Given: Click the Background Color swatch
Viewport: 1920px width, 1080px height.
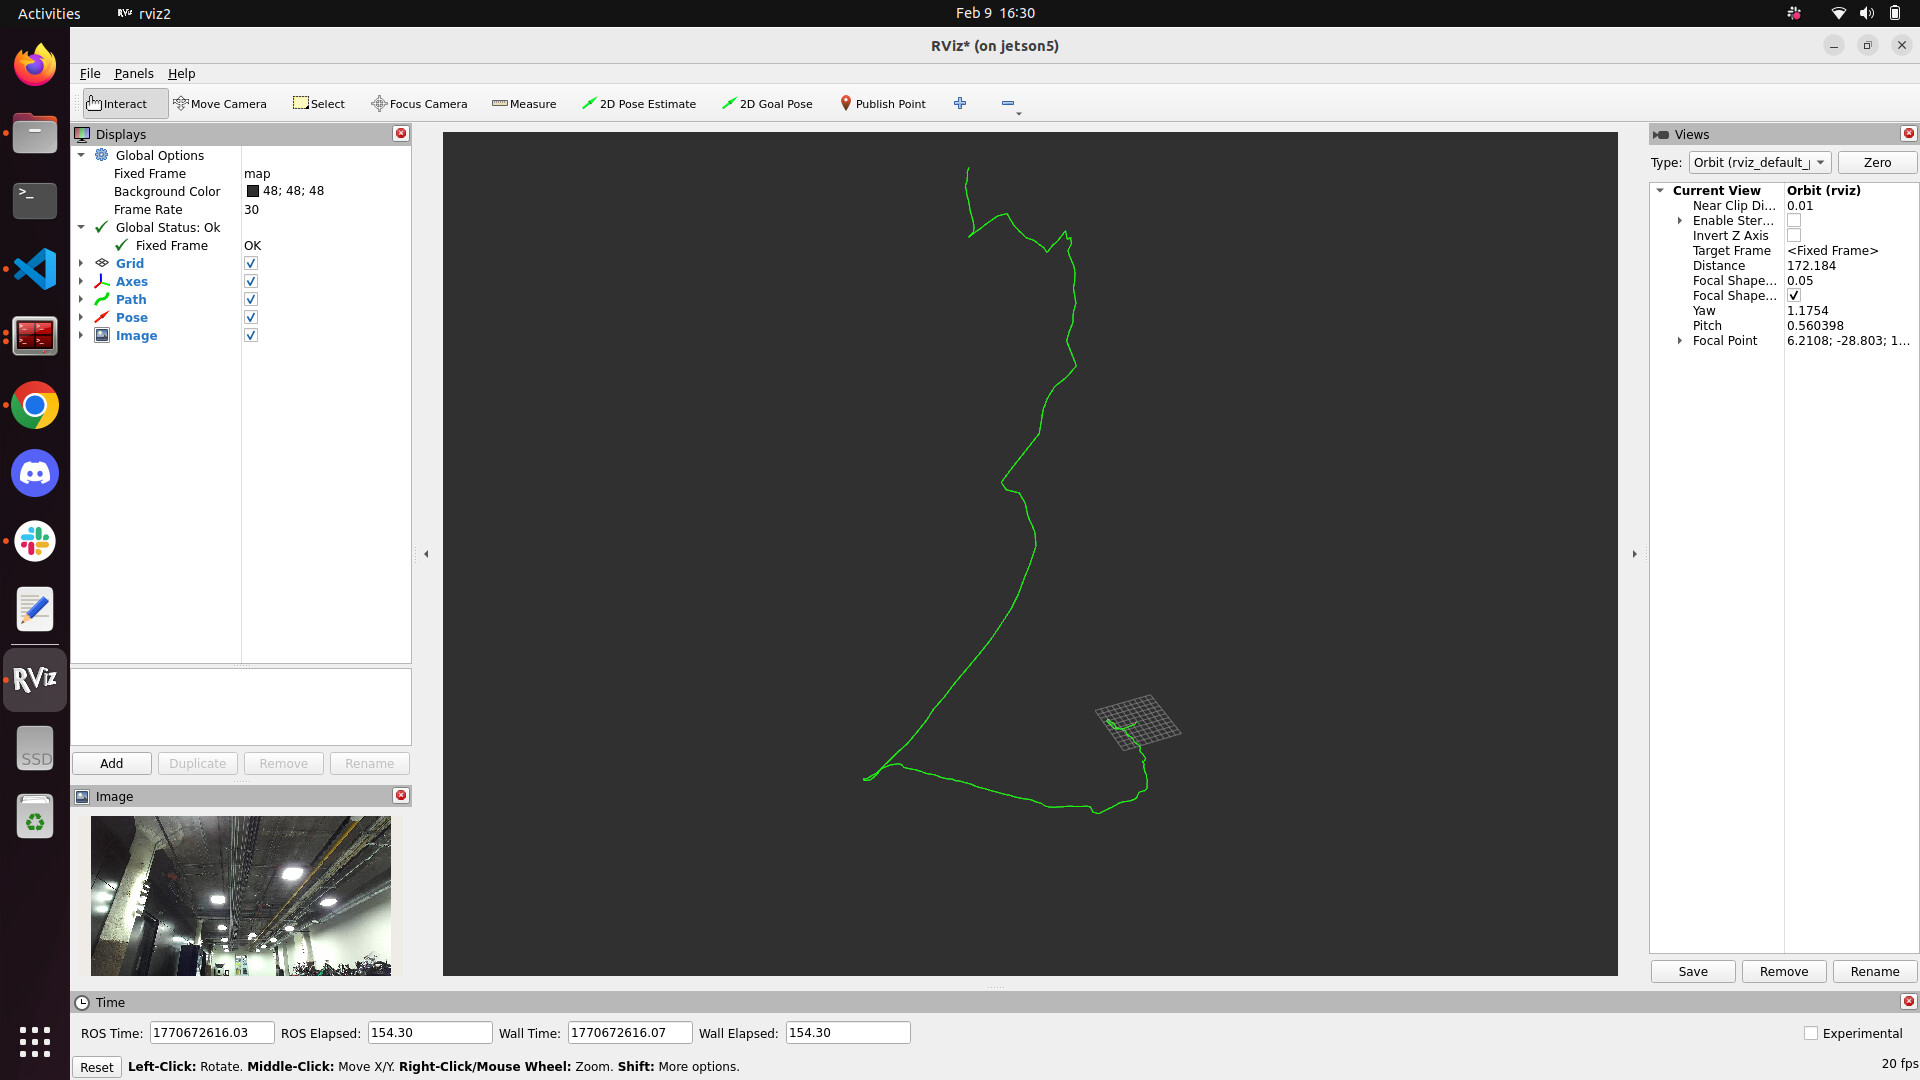Looking at the screenshot, I should click(253, 191).
